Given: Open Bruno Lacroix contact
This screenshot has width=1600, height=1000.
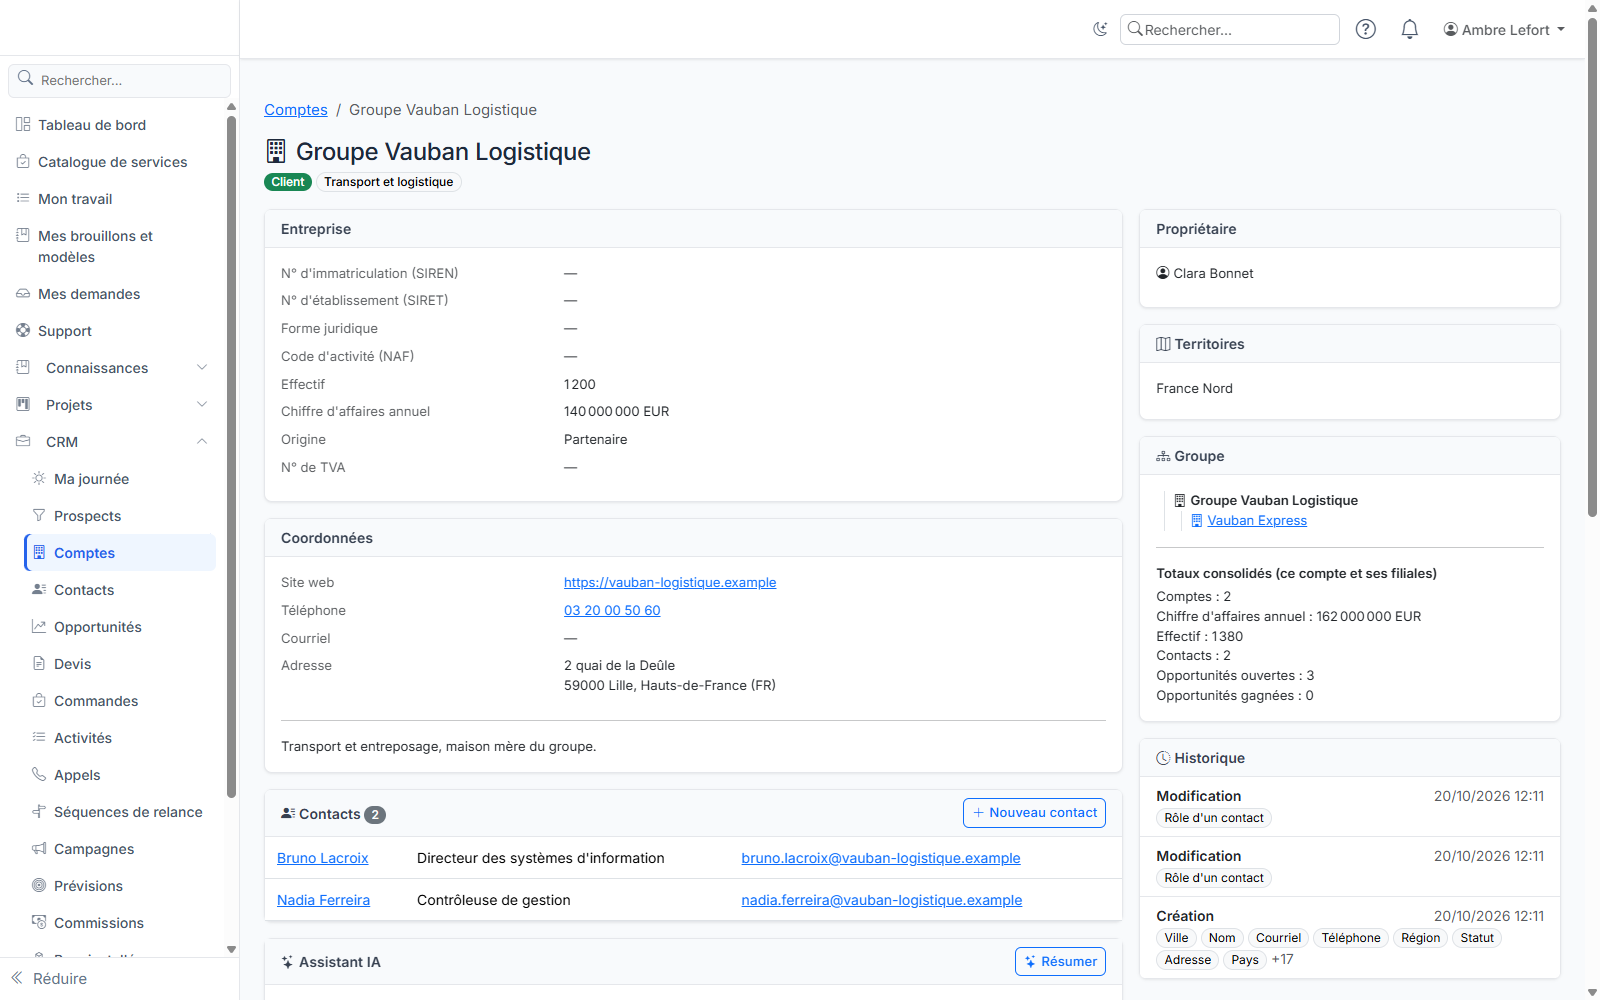Looking at the screenshot, I should (x=323, y=859).
